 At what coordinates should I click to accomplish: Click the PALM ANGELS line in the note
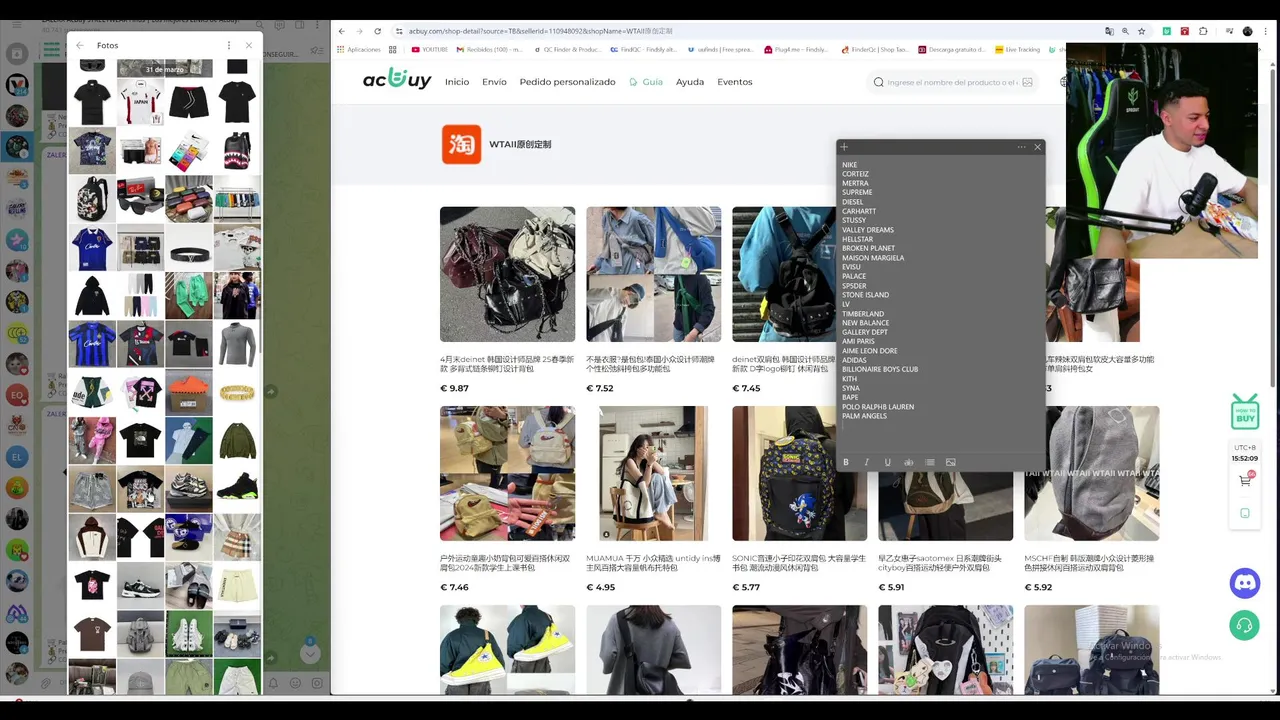pyautogui.click(x=864, y=416)
